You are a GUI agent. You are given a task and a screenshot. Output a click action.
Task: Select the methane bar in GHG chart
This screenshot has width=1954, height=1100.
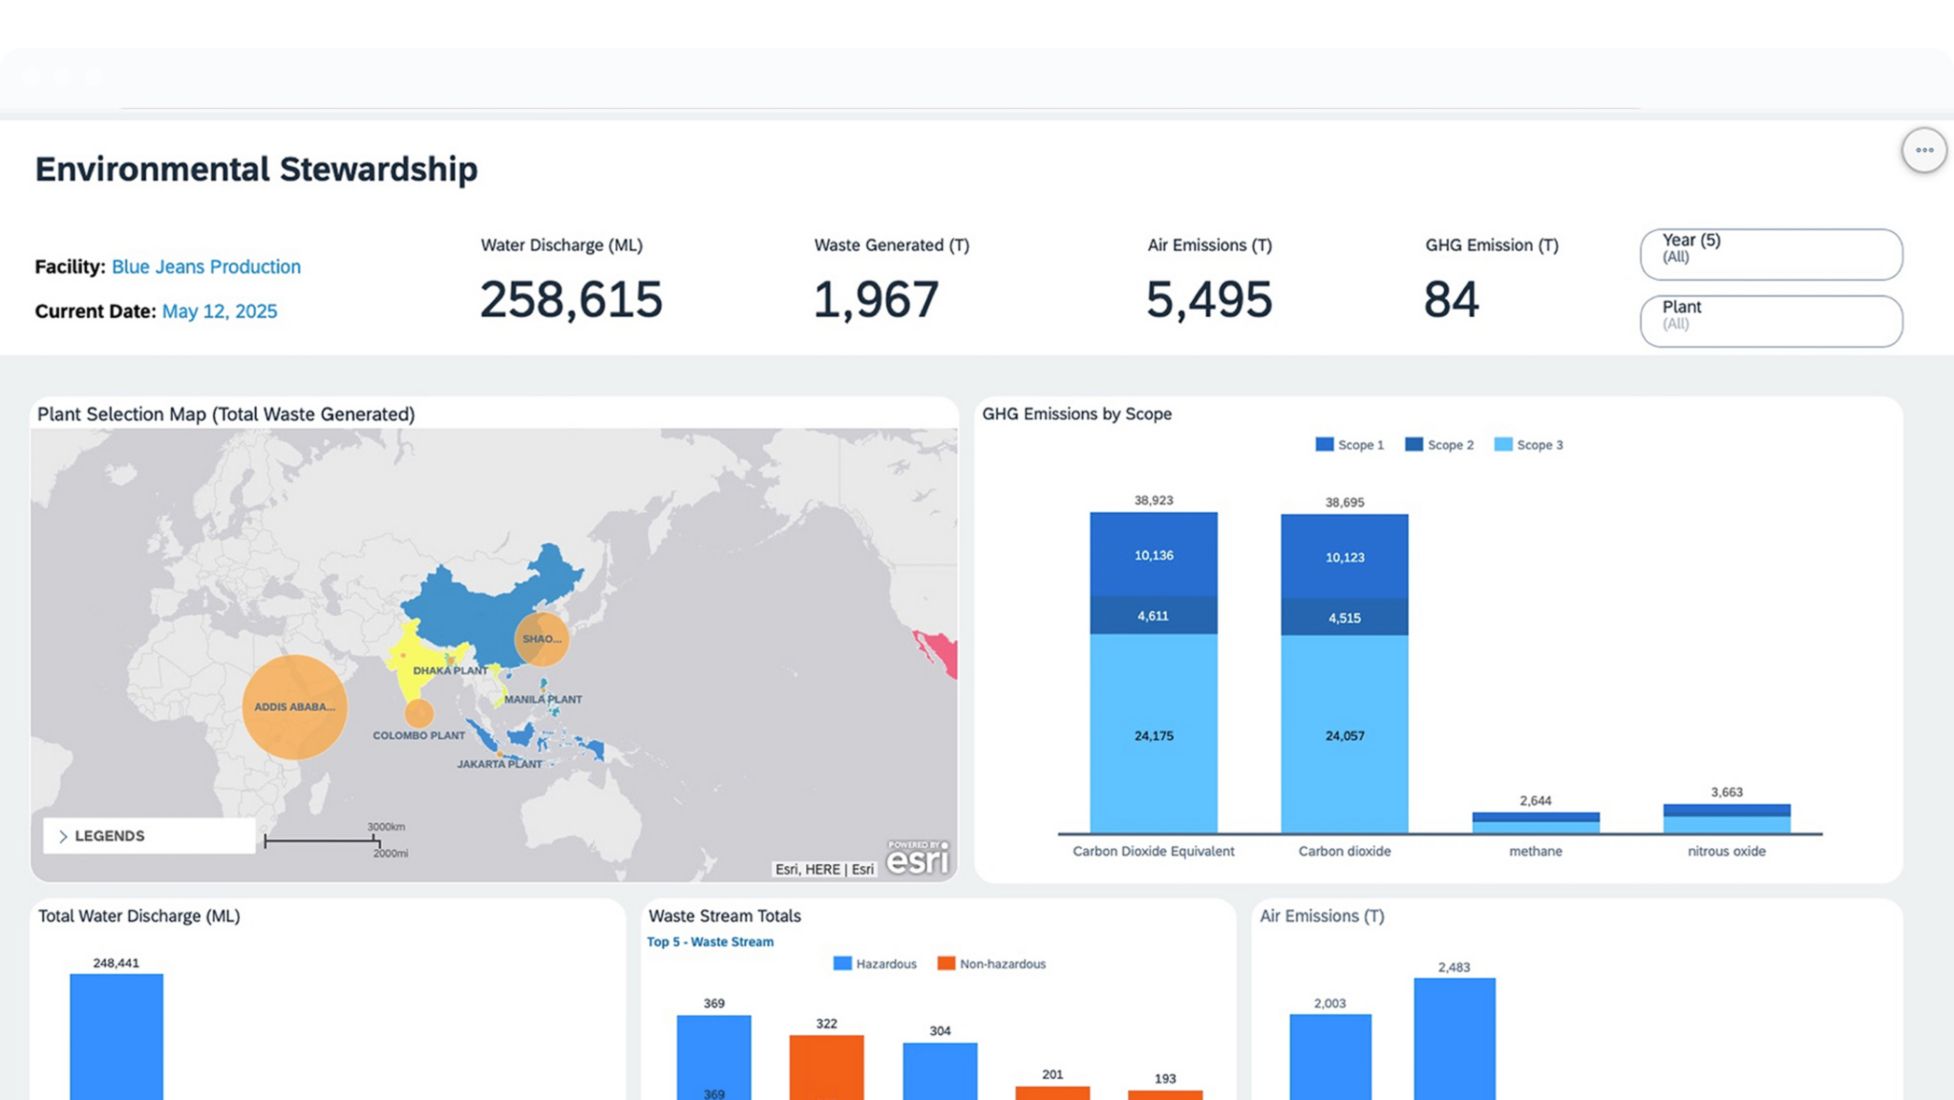coord(1535,823)
